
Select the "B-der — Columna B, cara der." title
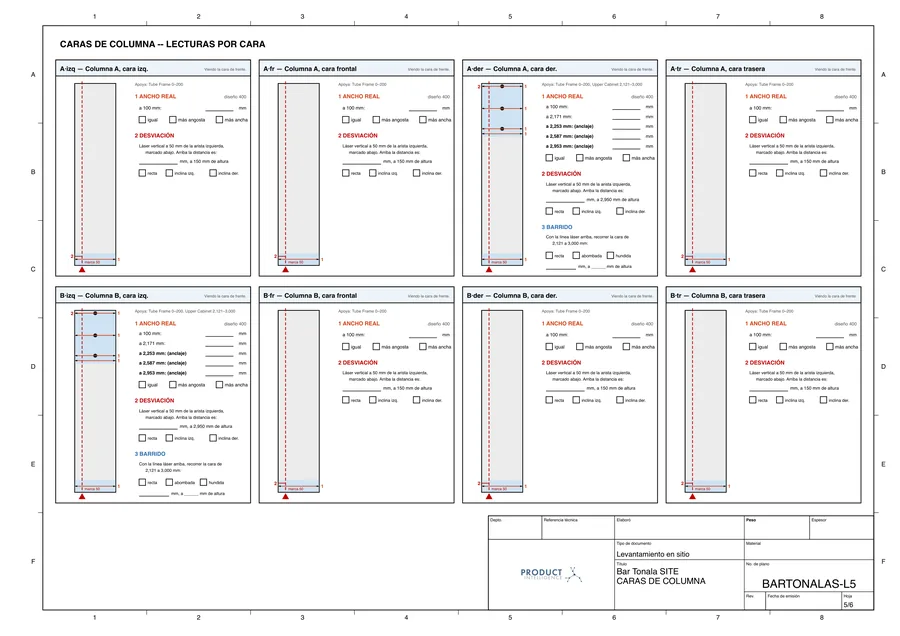tap(512, 296)
